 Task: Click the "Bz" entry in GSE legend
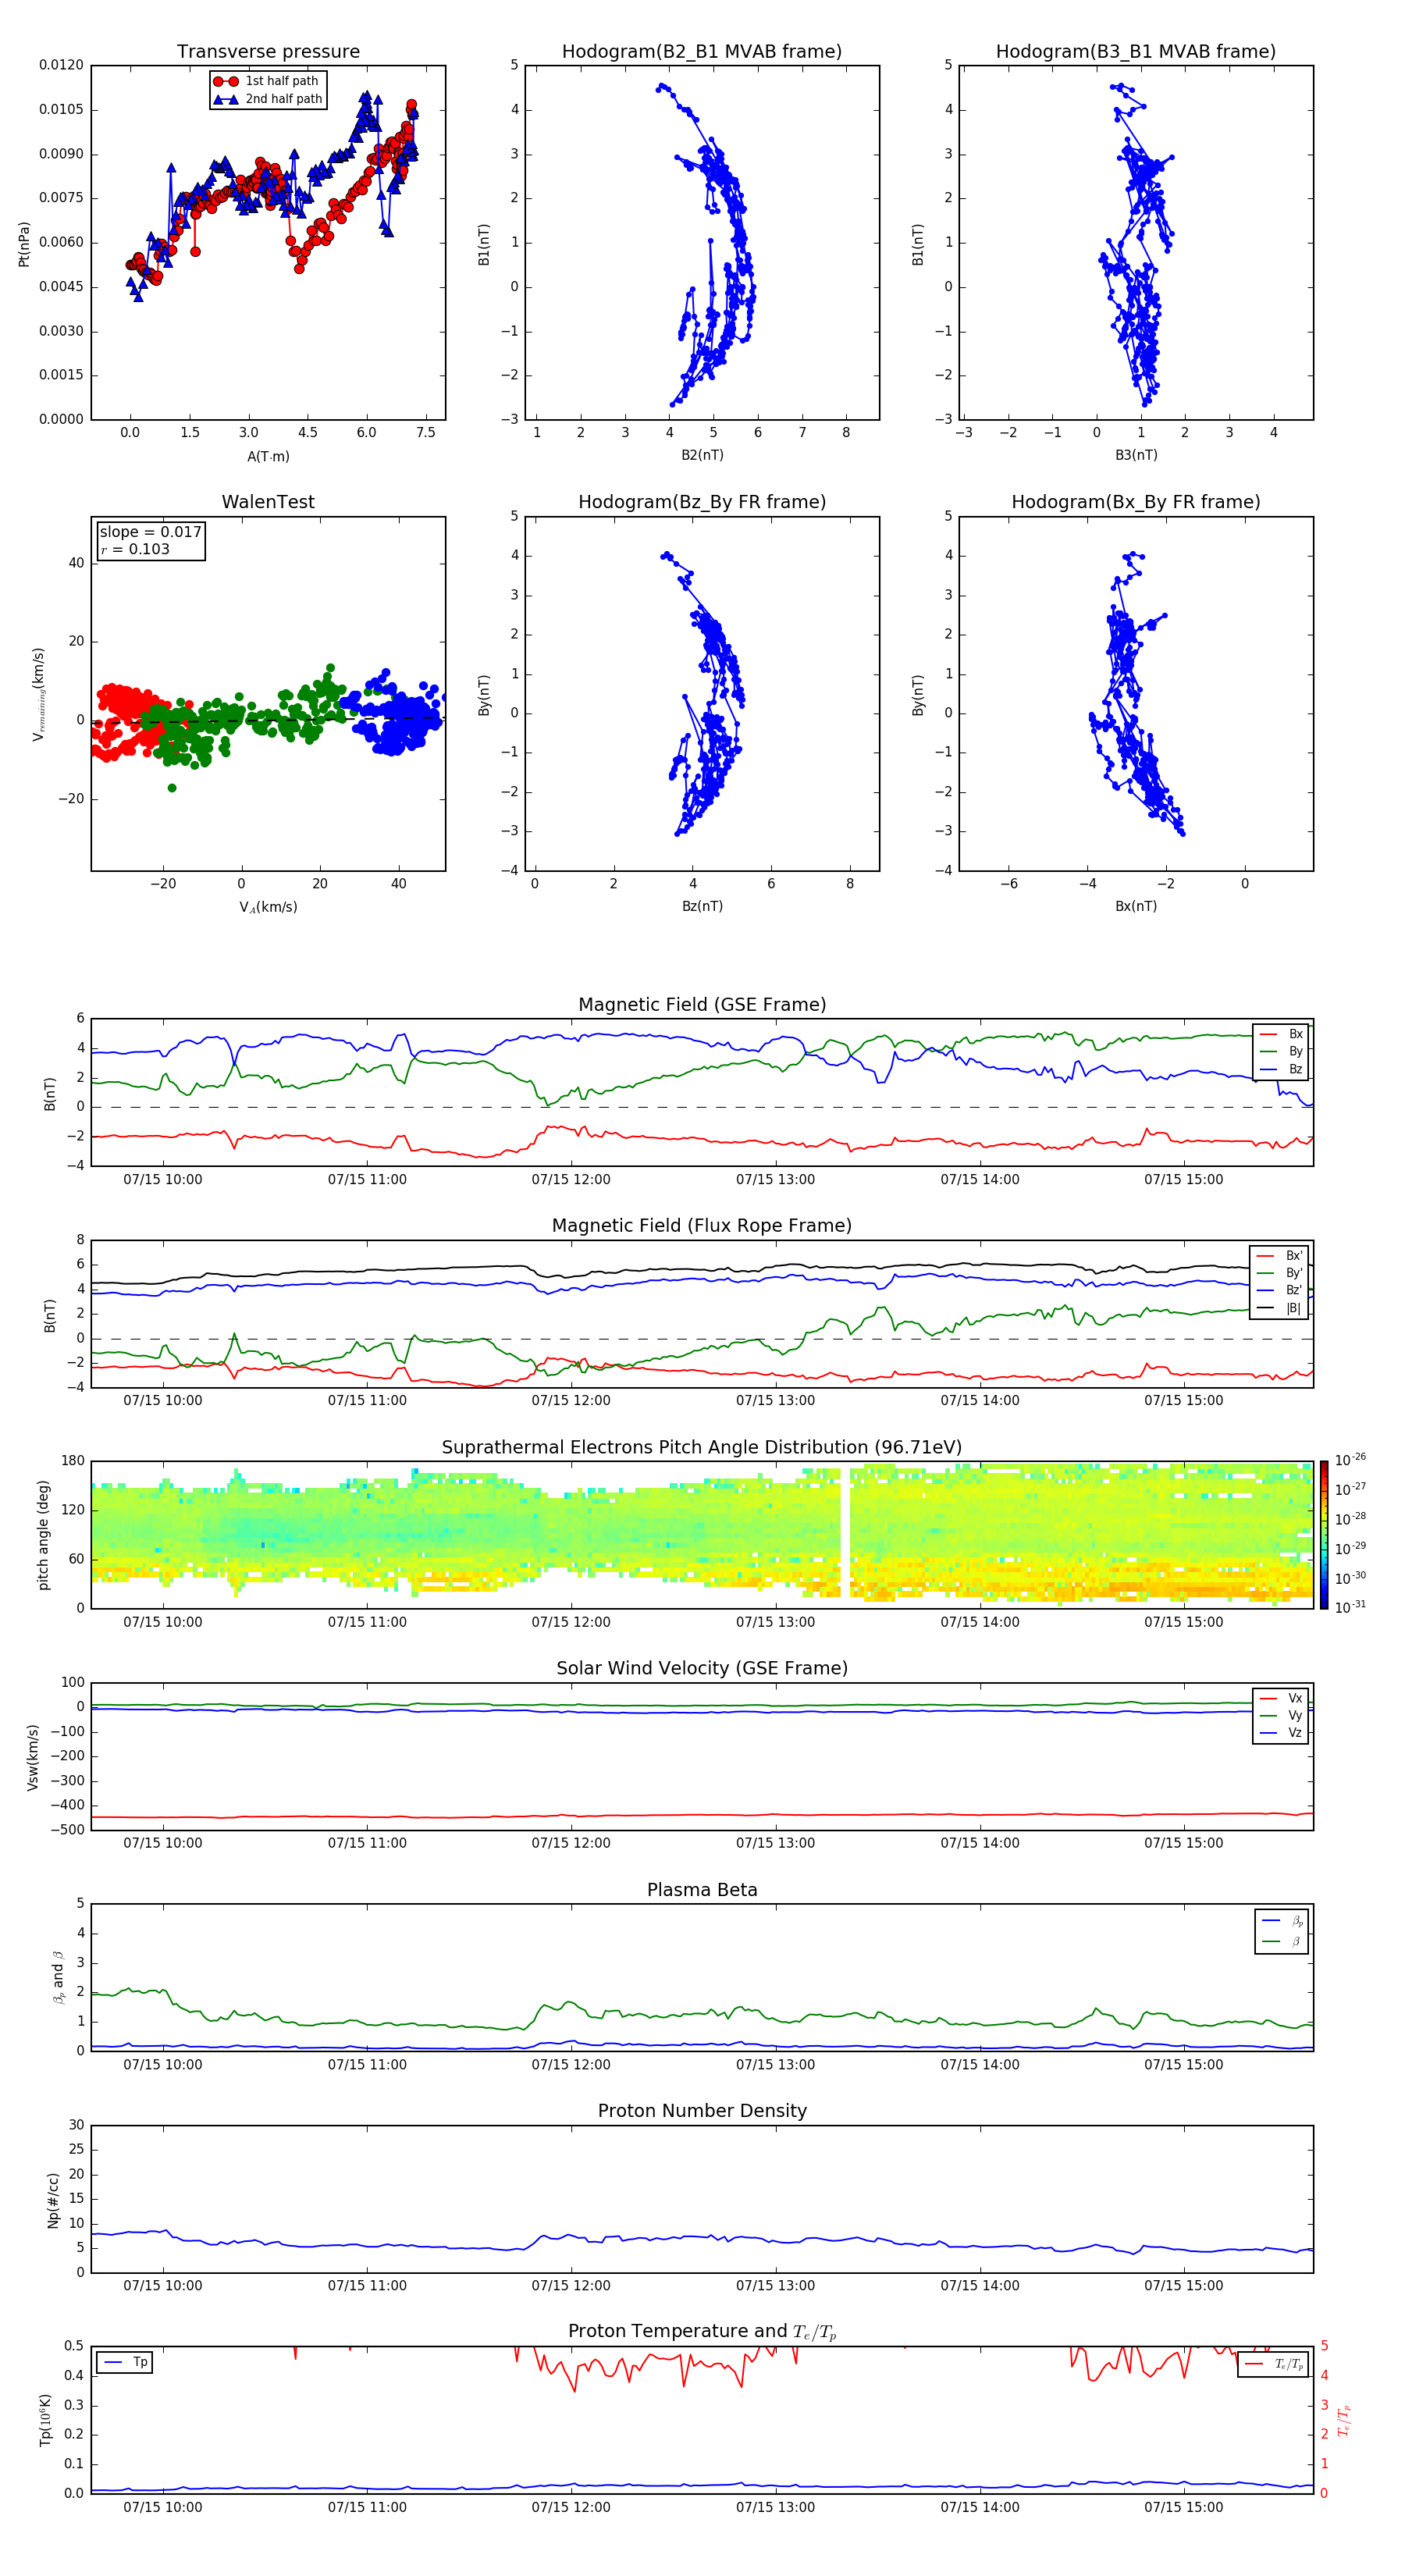click(1282, 1069)
